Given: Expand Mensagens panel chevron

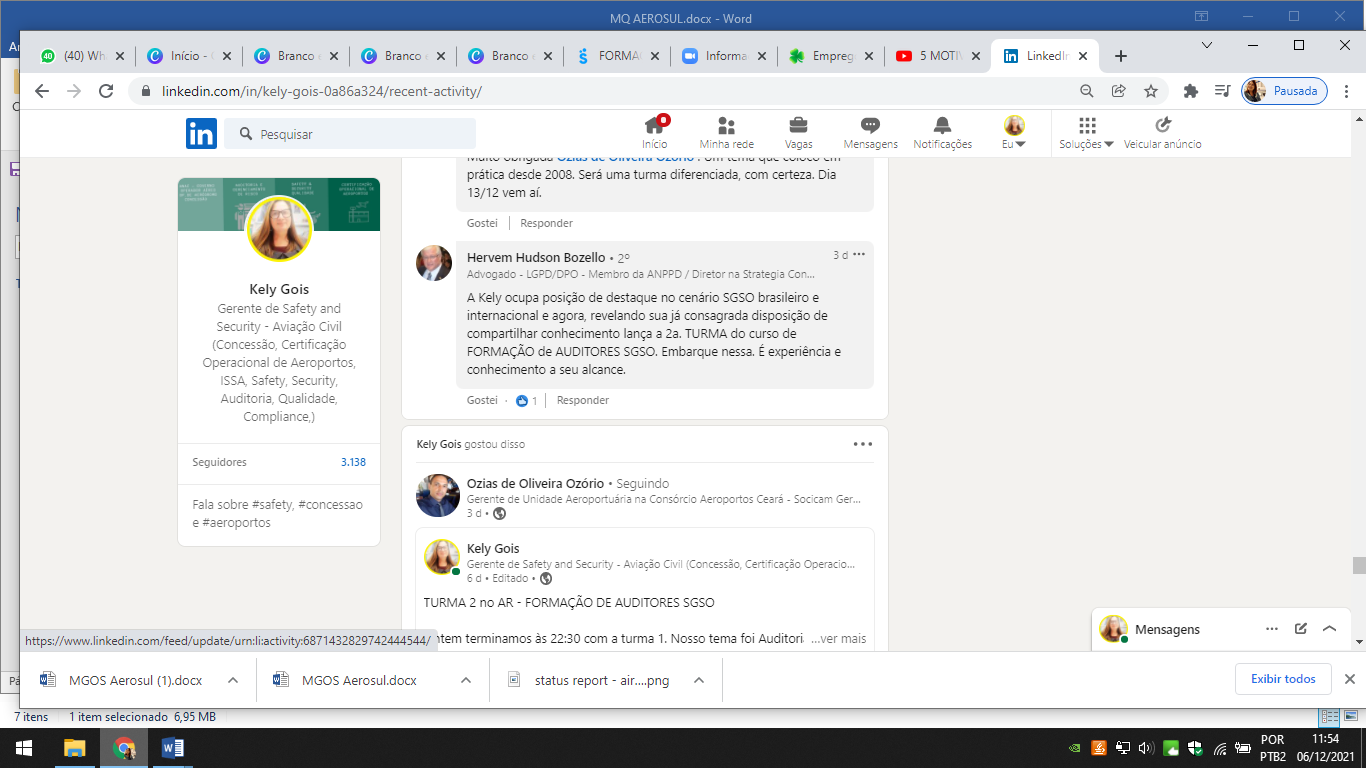Looking at the screenshot, I should coord(1329,629).
